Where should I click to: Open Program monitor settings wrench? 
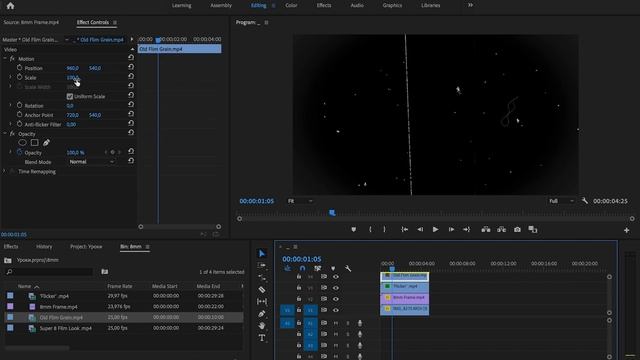[585, 200]
